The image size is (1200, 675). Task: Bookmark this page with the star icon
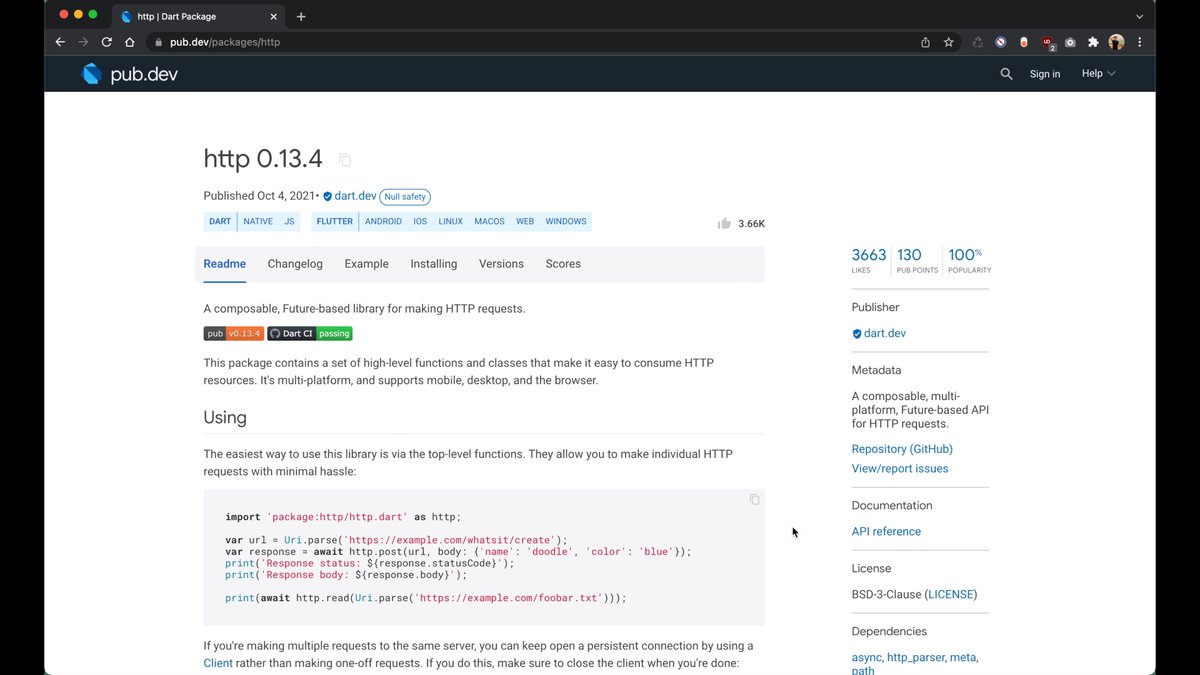click(948, 42)
